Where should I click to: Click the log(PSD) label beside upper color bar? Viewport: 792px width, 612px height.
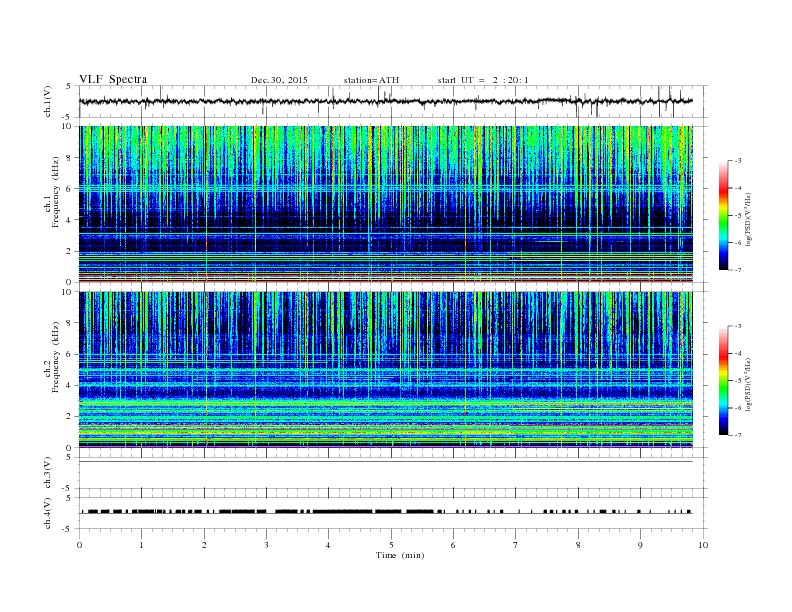point(749,219)
